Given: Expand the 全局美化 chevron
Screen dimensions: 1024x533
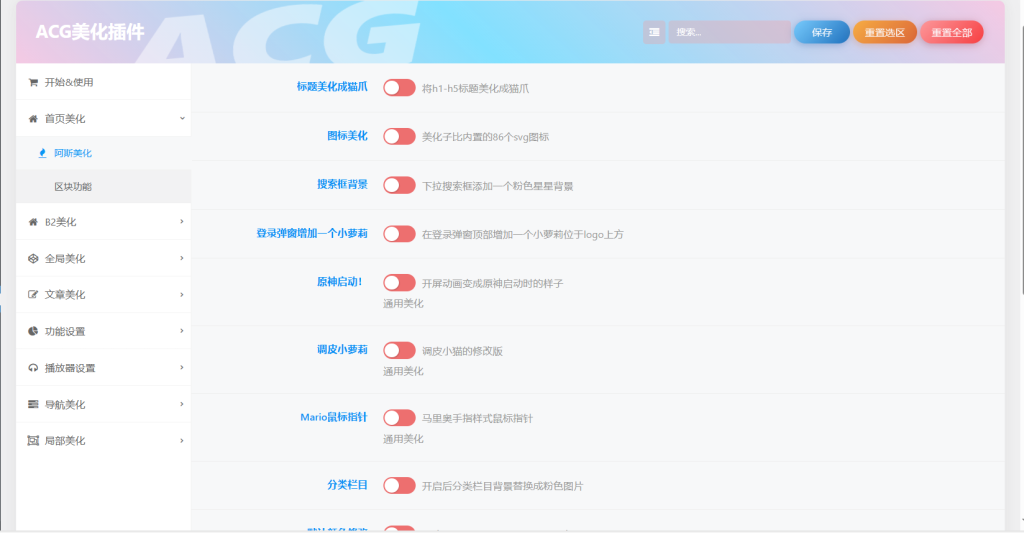Looking at the screenshot, I should (x=182, y=258).
